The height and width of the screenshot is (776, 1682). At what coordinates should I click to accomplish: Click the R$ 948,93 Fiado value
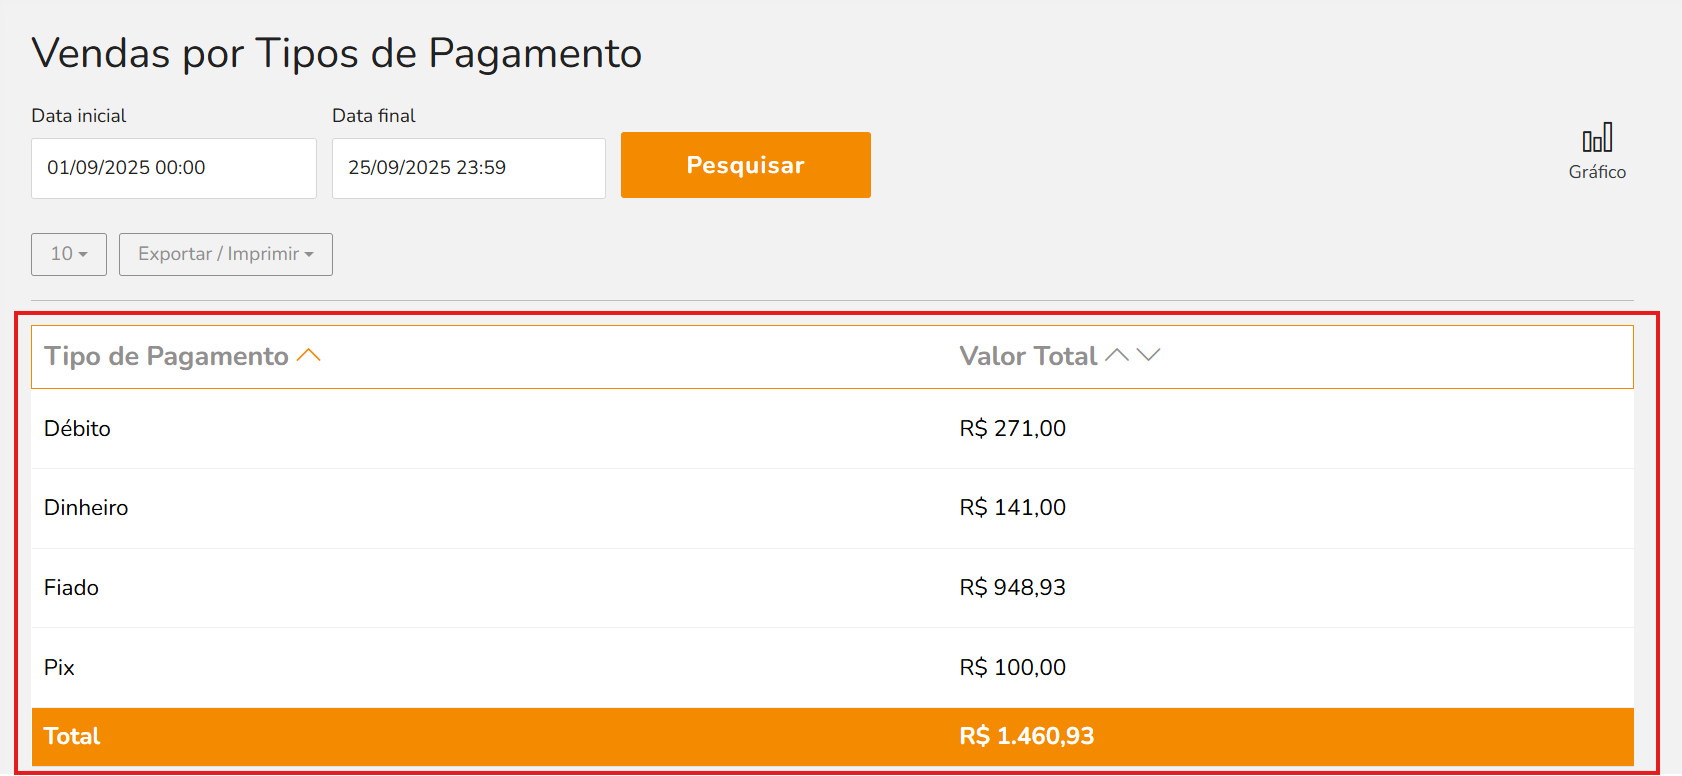coord(1013,588)
